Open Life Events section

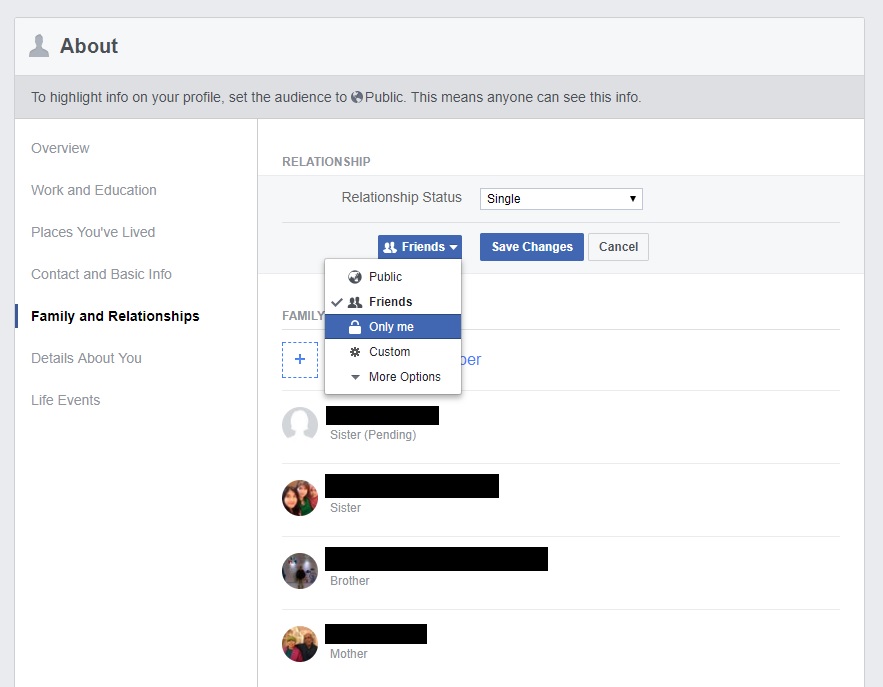pos(65,400)
